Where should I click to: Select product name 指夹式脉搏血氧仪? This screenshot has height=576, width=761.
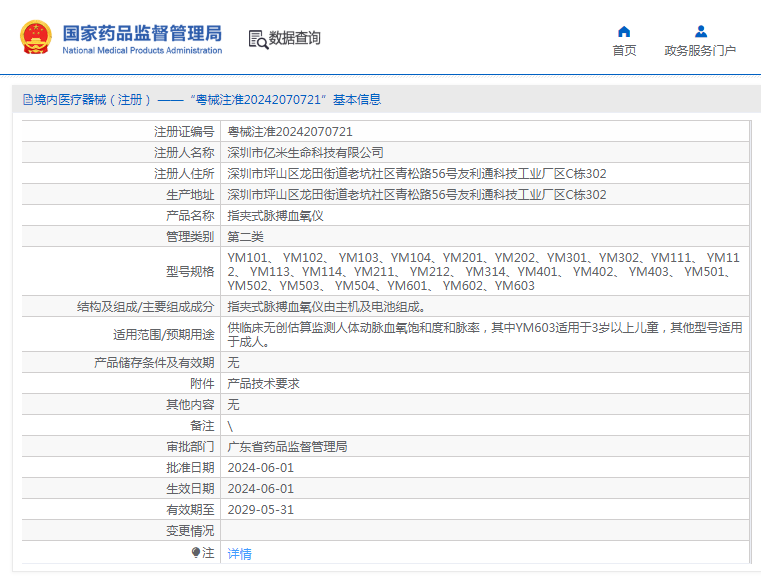[275, 216]
